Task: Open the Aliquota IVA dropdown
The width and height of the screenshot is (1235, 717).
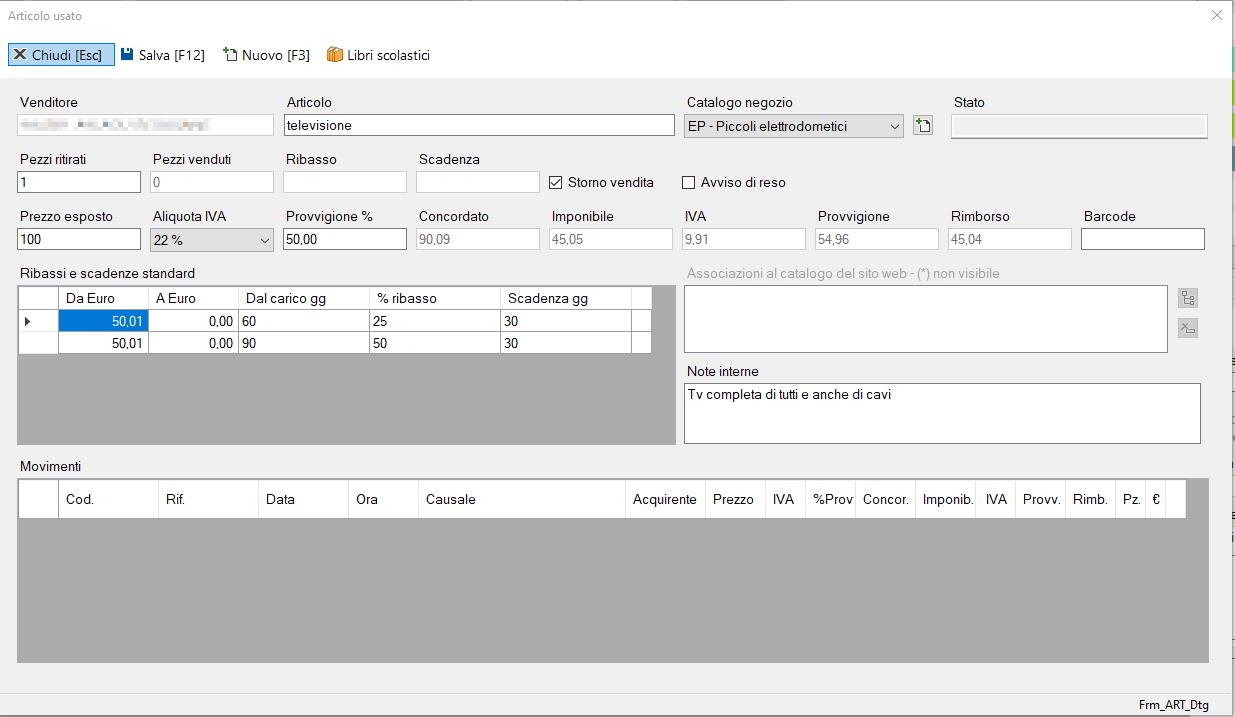Action: [264, 240]
